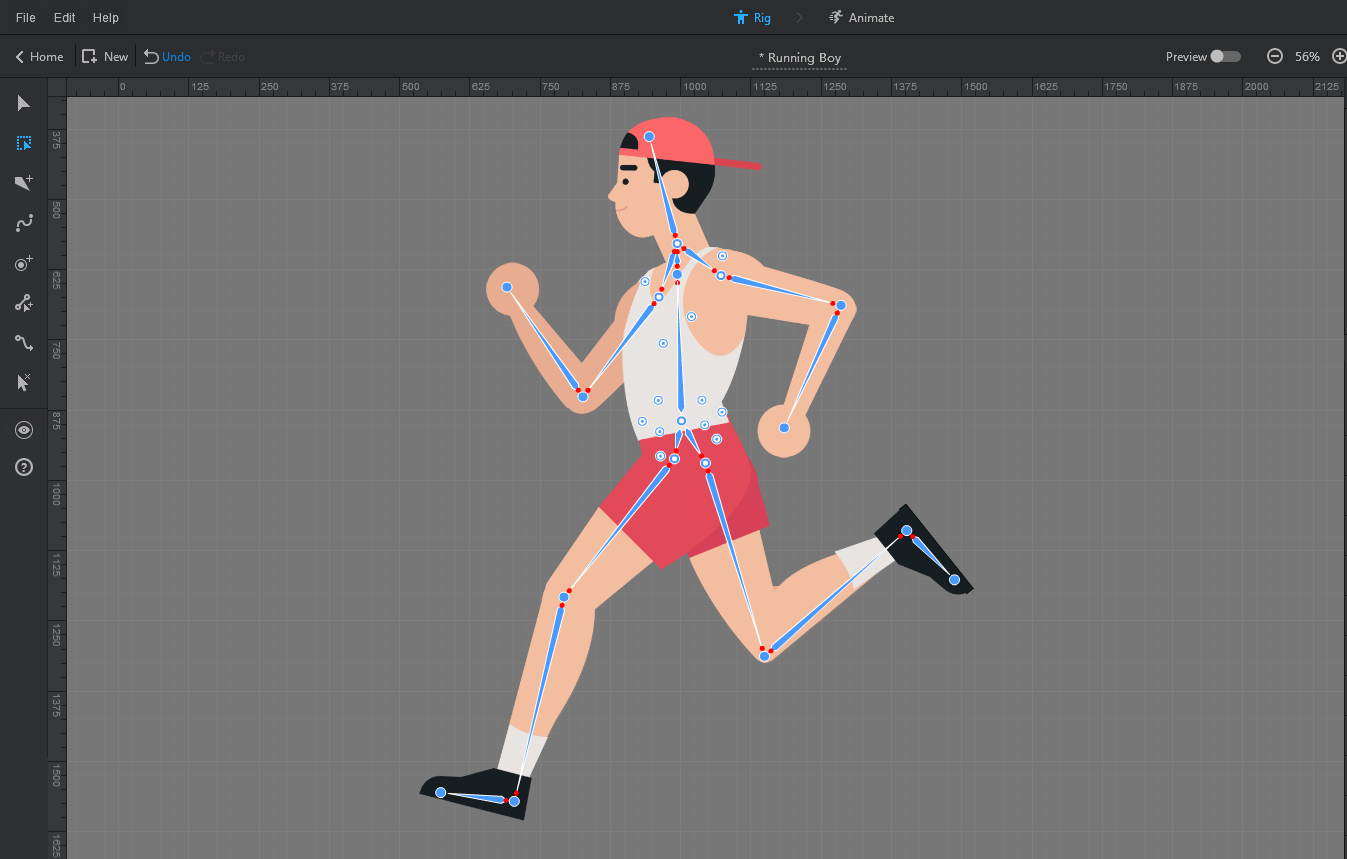Select the Rig tab

pyautogui.click(x=751, y=17)
